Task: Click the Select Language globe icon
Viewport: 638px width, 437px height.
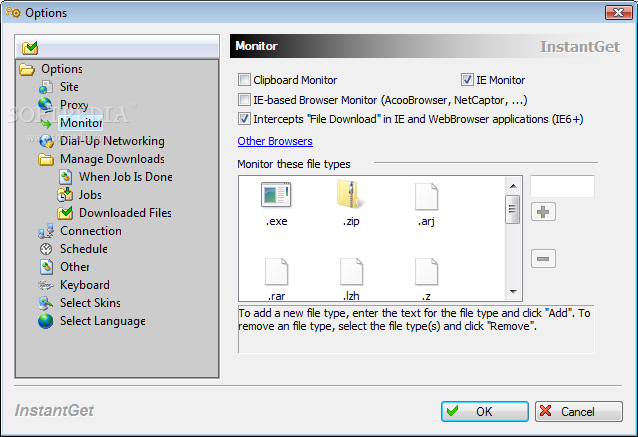Action: (x=46, y=321)
